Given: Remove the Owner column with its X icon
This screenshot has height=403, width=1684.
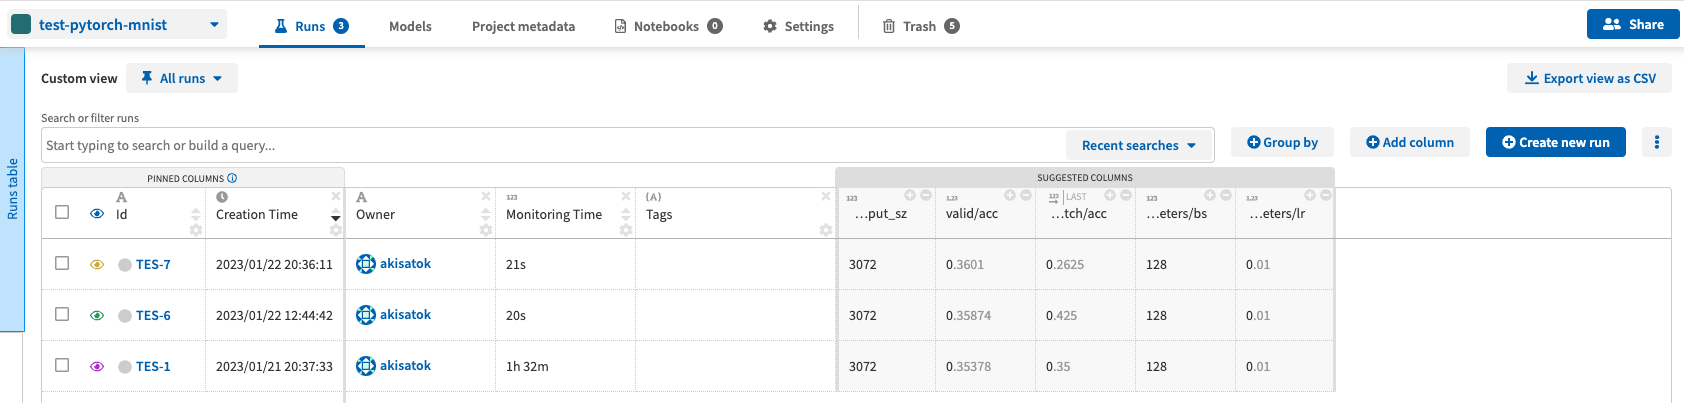Looking at the screenshot, I should coord(486,196).
